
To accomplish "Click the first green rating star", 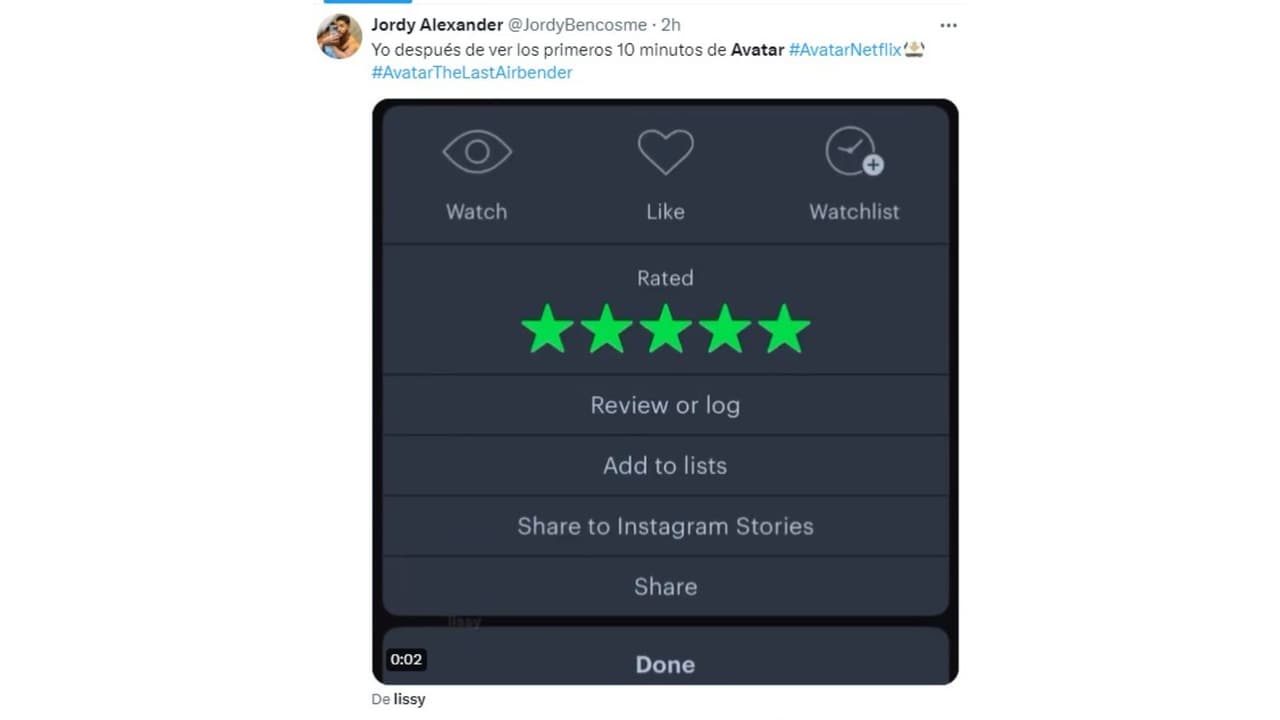I will pos(548,329).
